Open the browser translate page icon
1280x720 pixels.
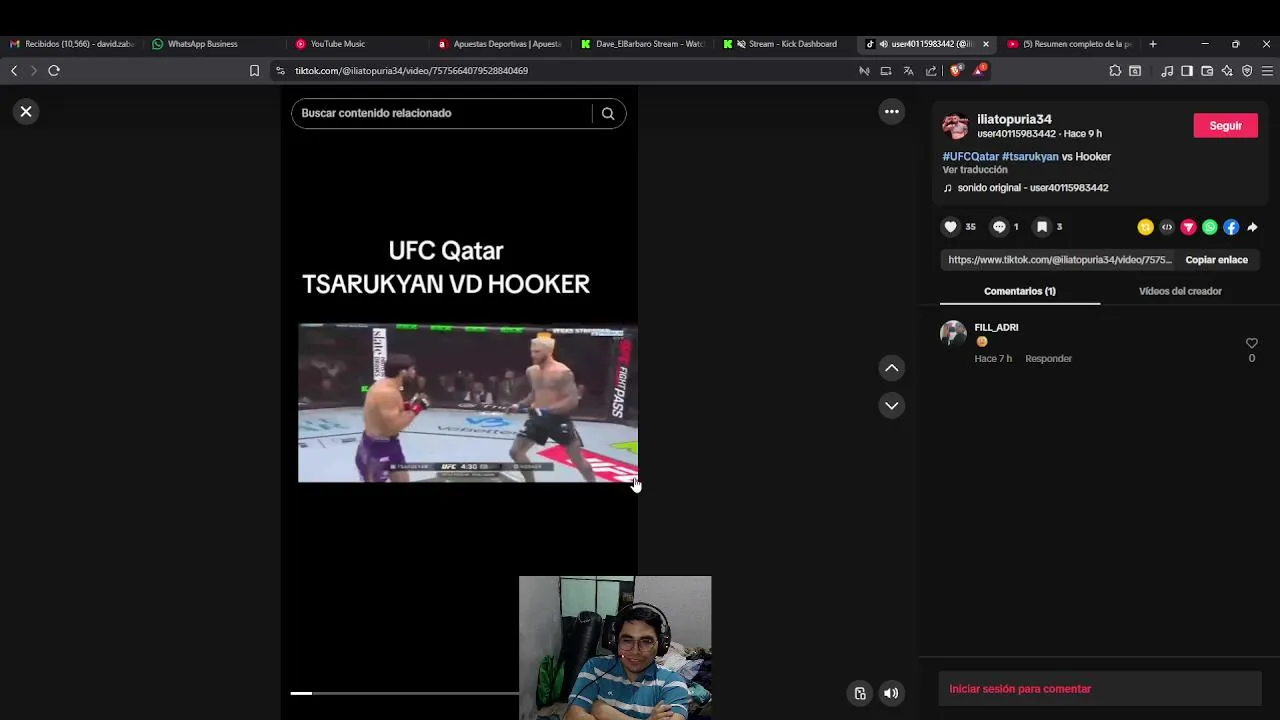pyautogui.click(x=908, y=71)
